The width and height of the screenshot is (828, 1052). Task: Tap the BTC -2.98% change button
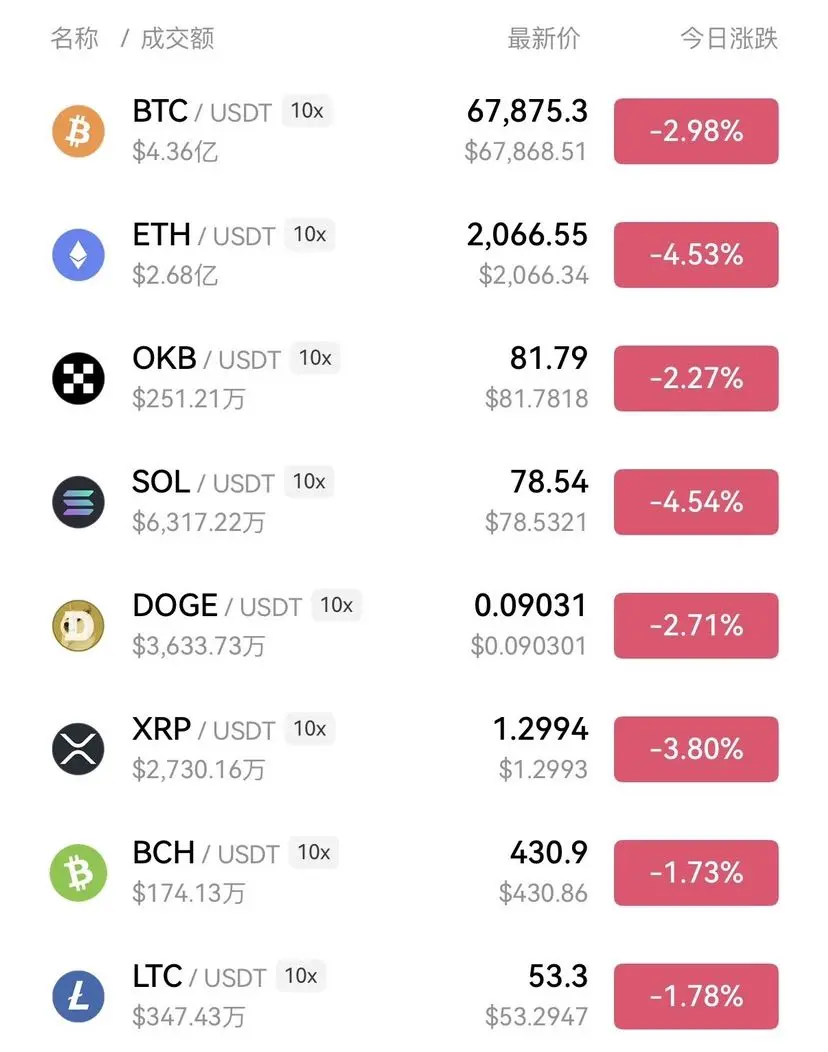point(696,131)
